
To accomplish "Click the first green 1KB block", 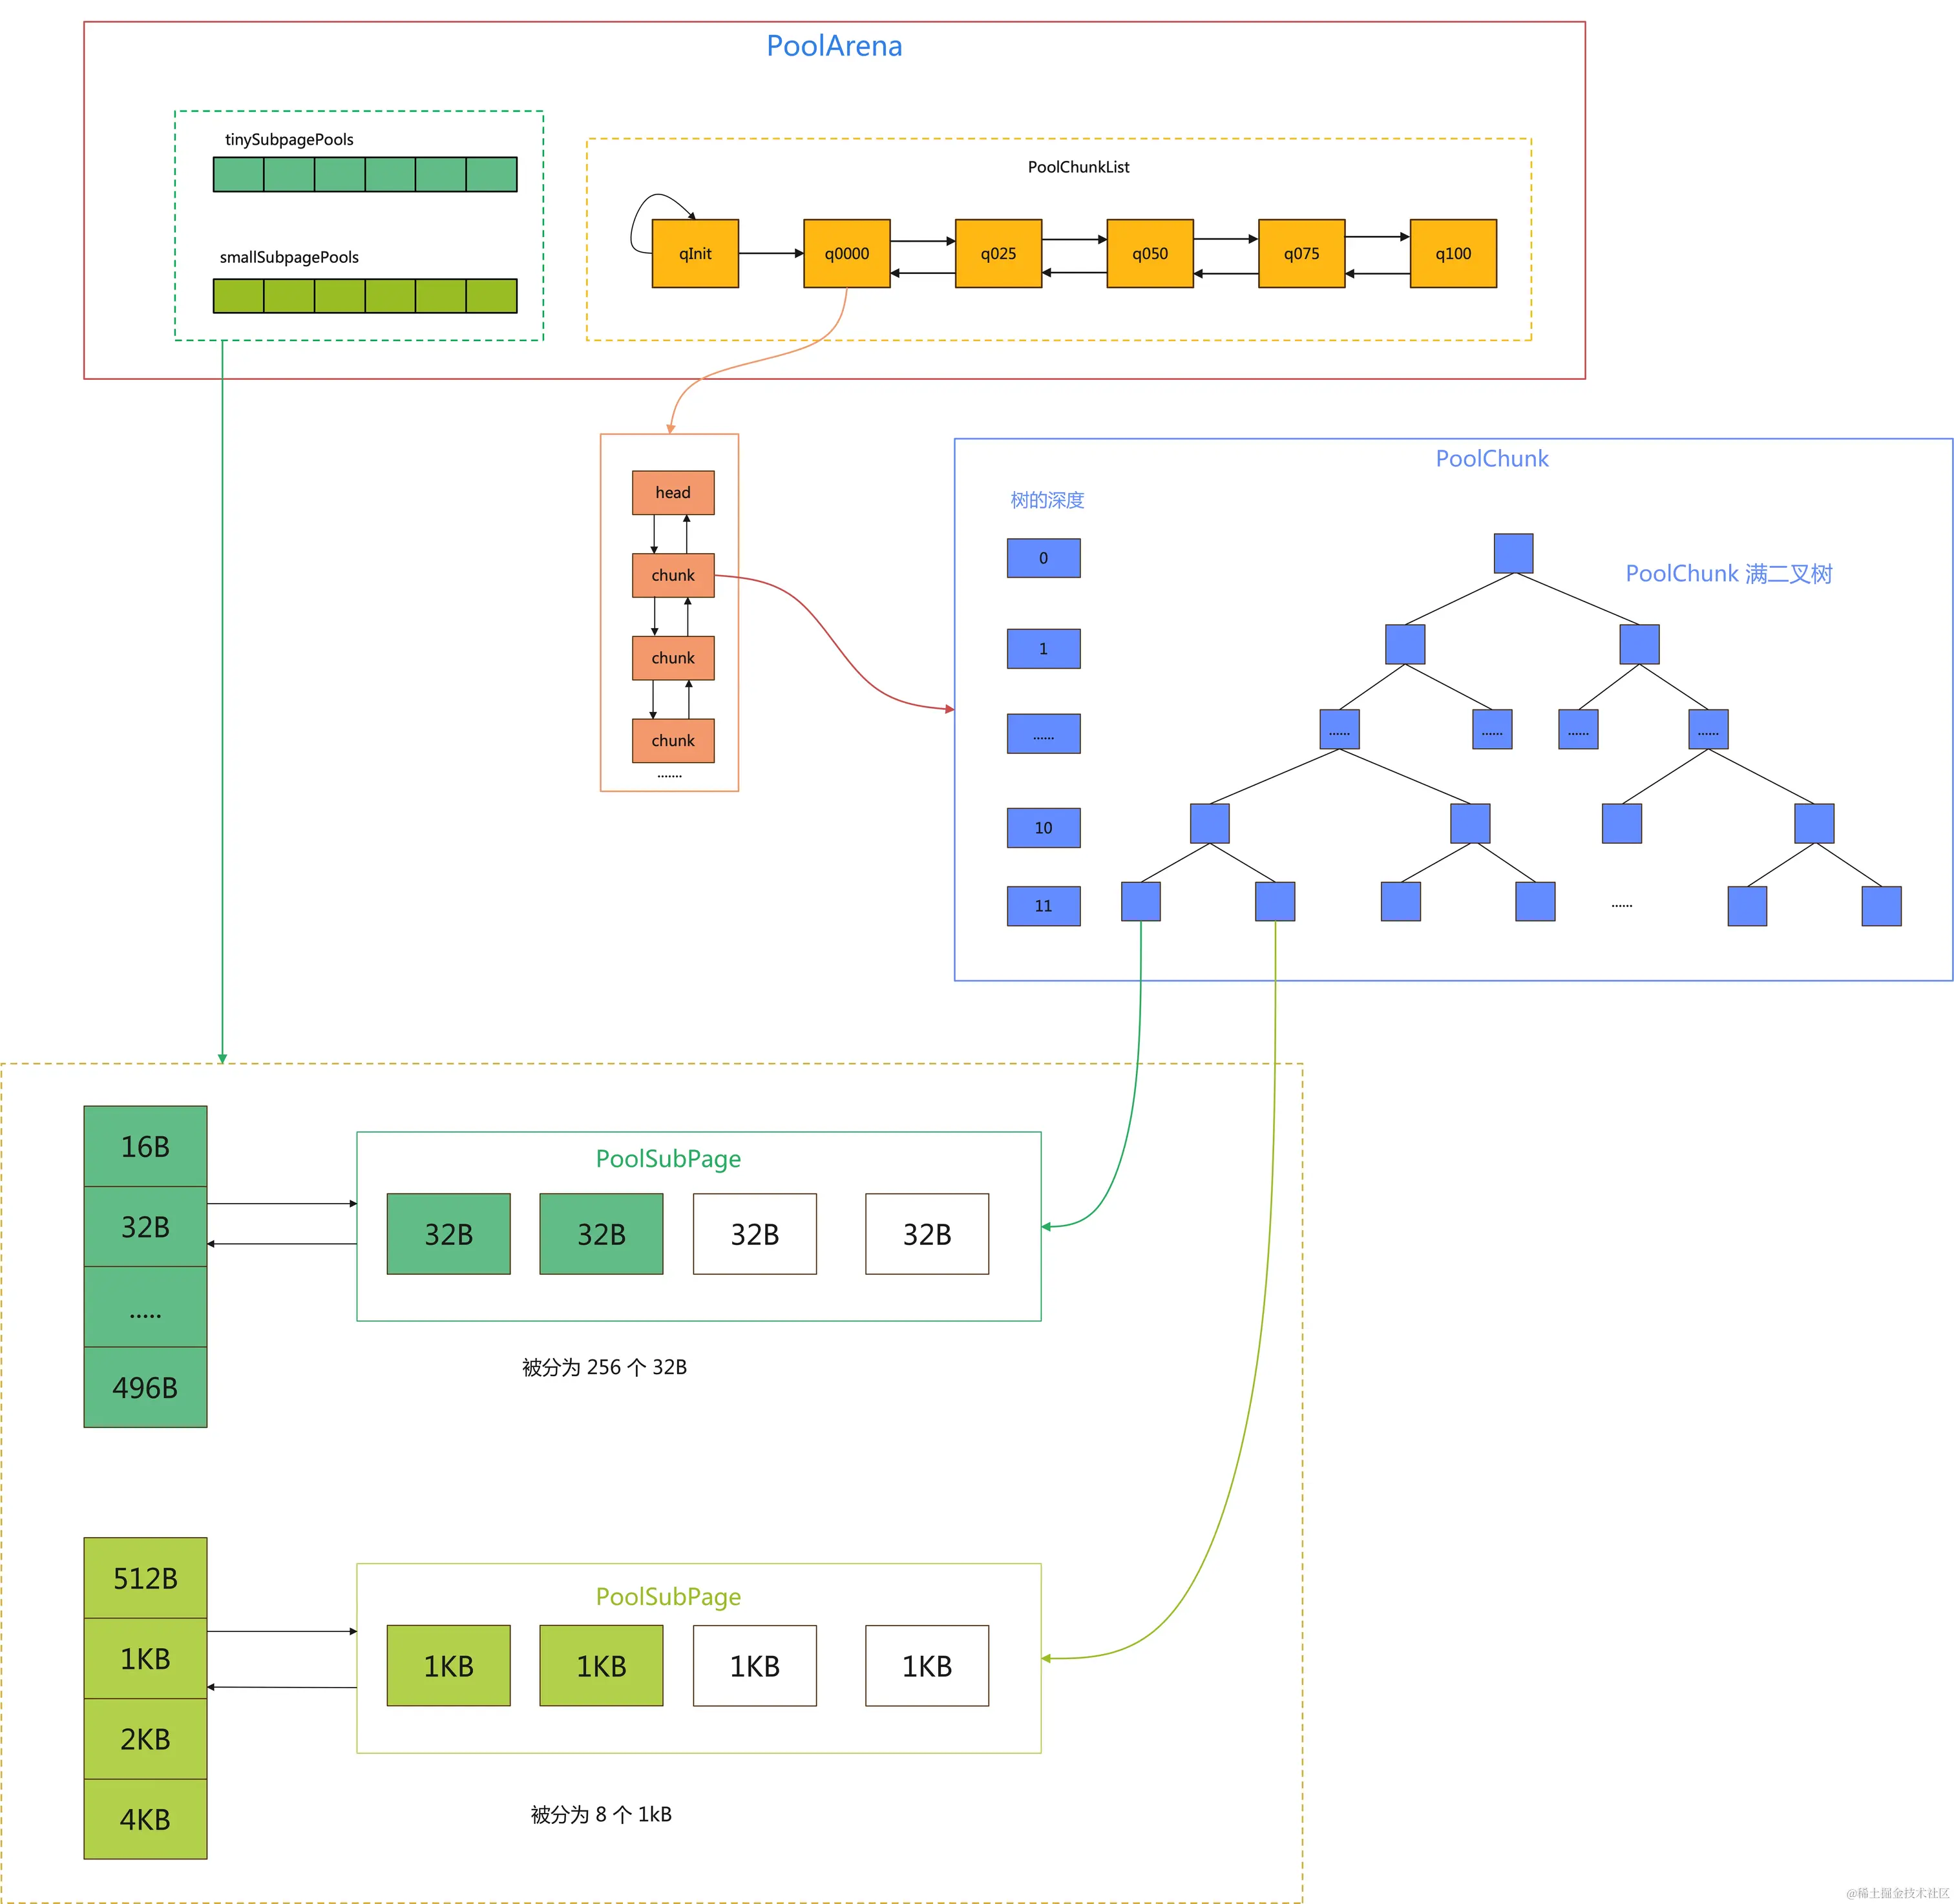I will [x=448, y=1666].
